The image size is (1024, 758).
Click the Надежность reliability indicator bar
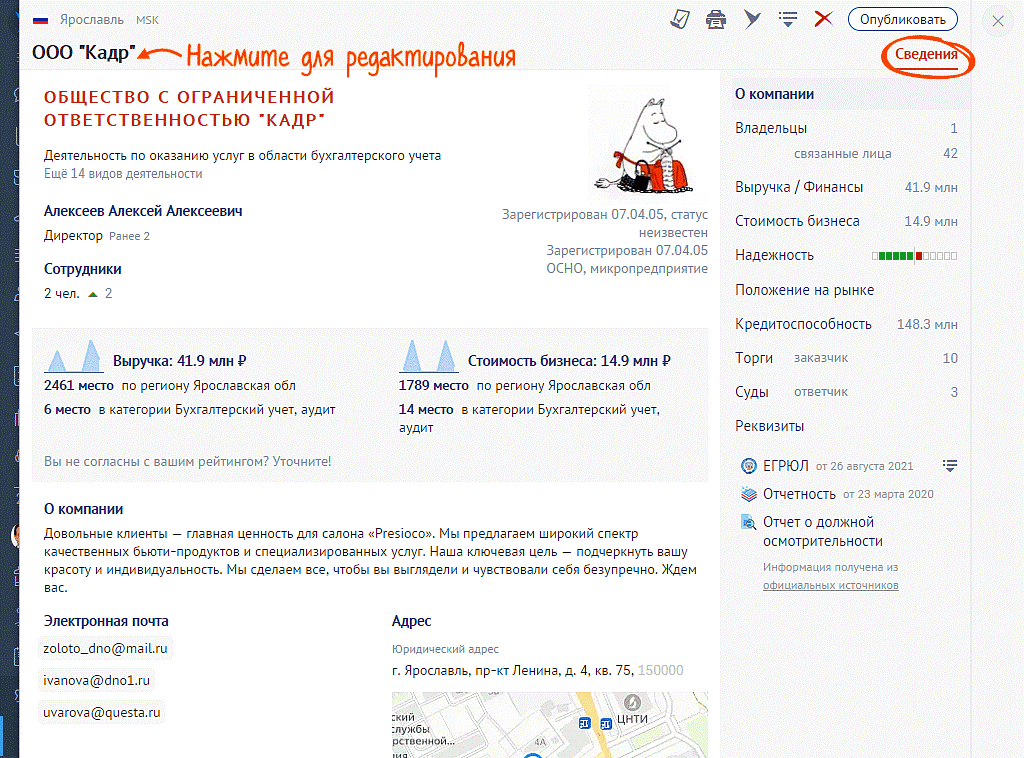coord(914,256)
